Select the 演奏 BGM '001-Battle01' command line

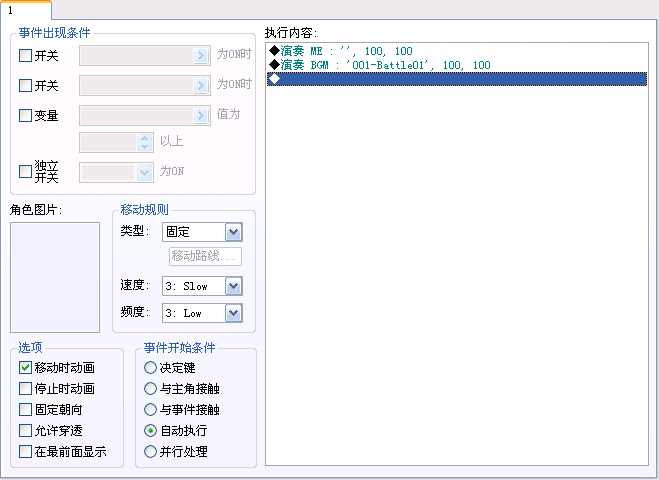457,65
